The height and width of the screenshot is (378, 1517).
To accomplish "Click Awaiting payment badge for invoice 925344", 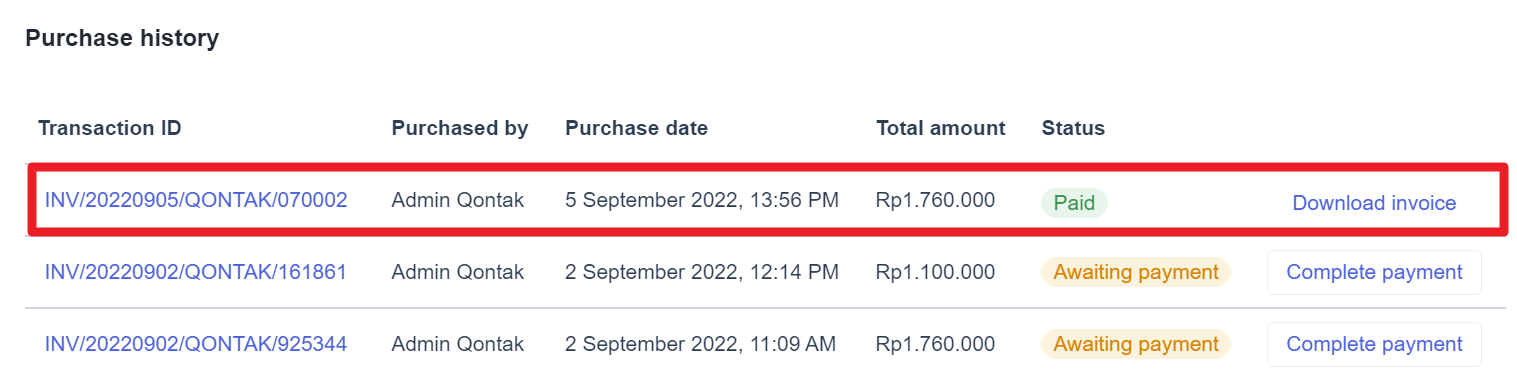I will coord(1135,344).
